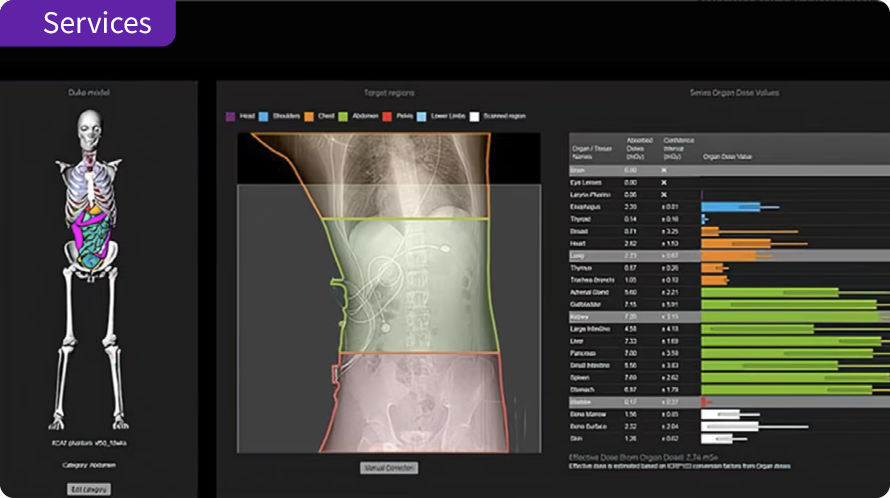Click the light-blue Lower Limbs legend swatch

[421, 116]
